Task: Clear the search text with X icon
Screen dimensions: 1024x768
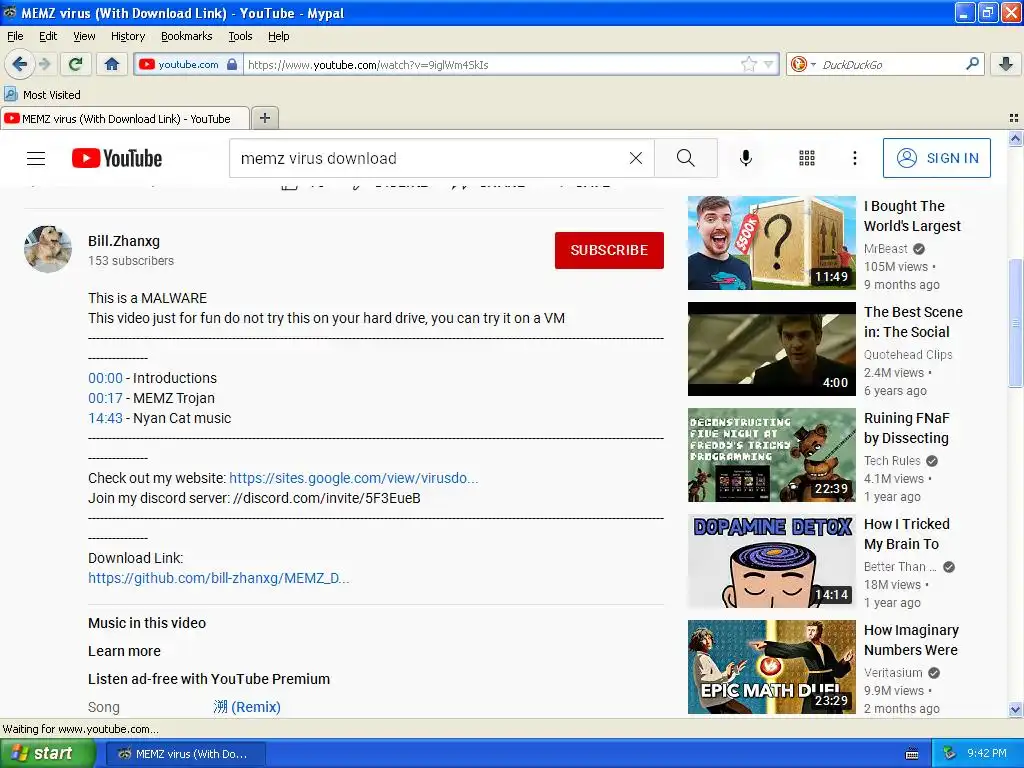Action: (635, 158)
